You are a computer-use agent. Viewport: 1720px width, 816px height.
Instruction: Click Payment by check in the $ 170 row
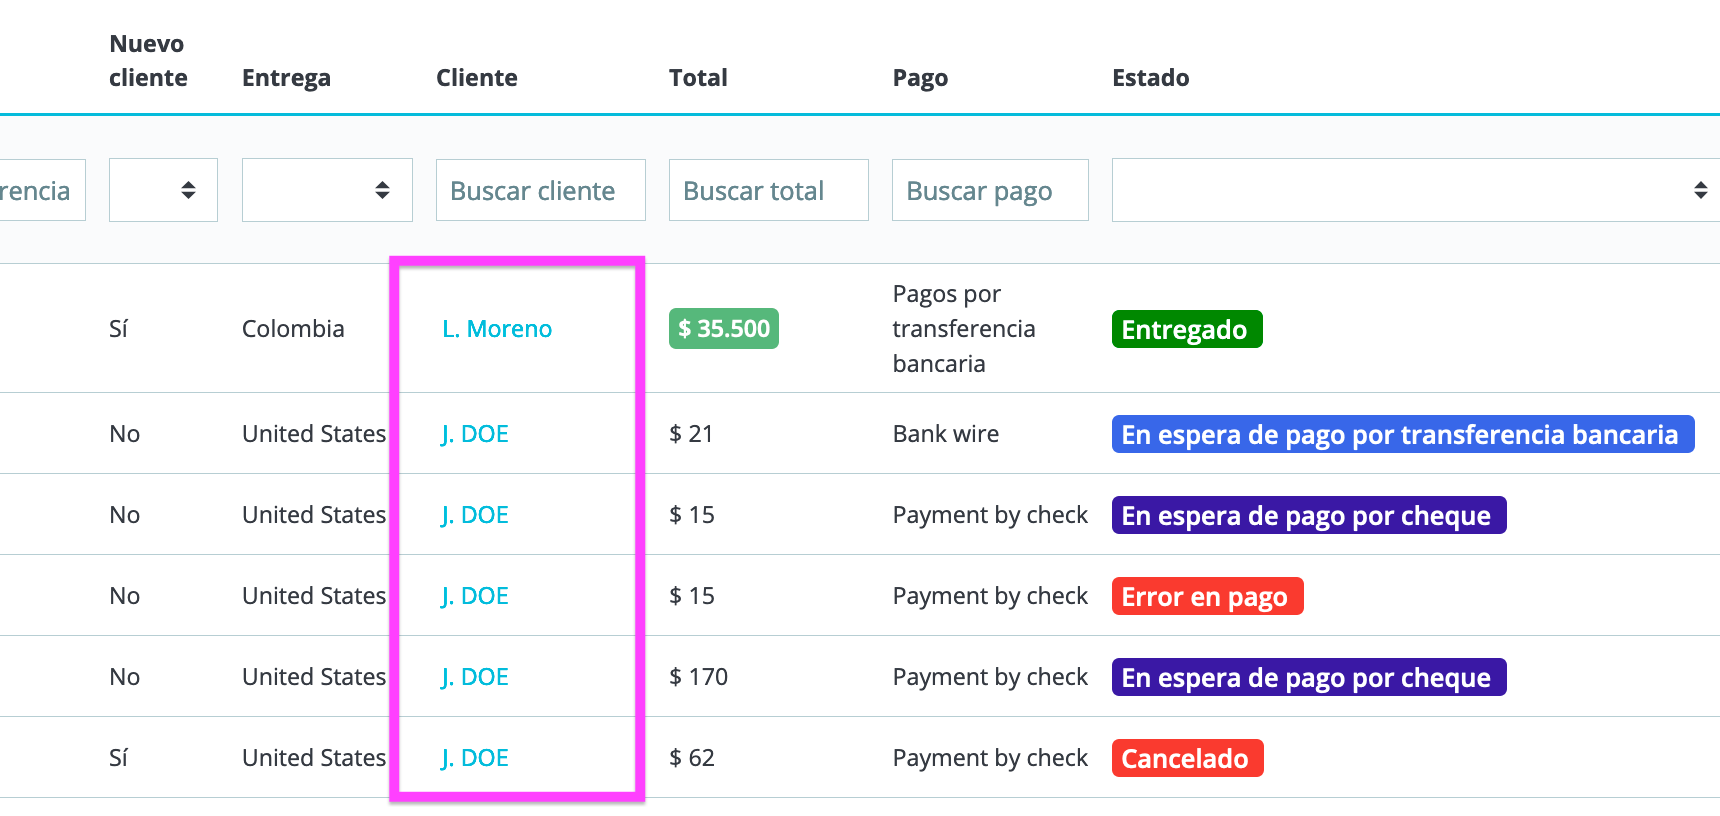pos(990,677)
